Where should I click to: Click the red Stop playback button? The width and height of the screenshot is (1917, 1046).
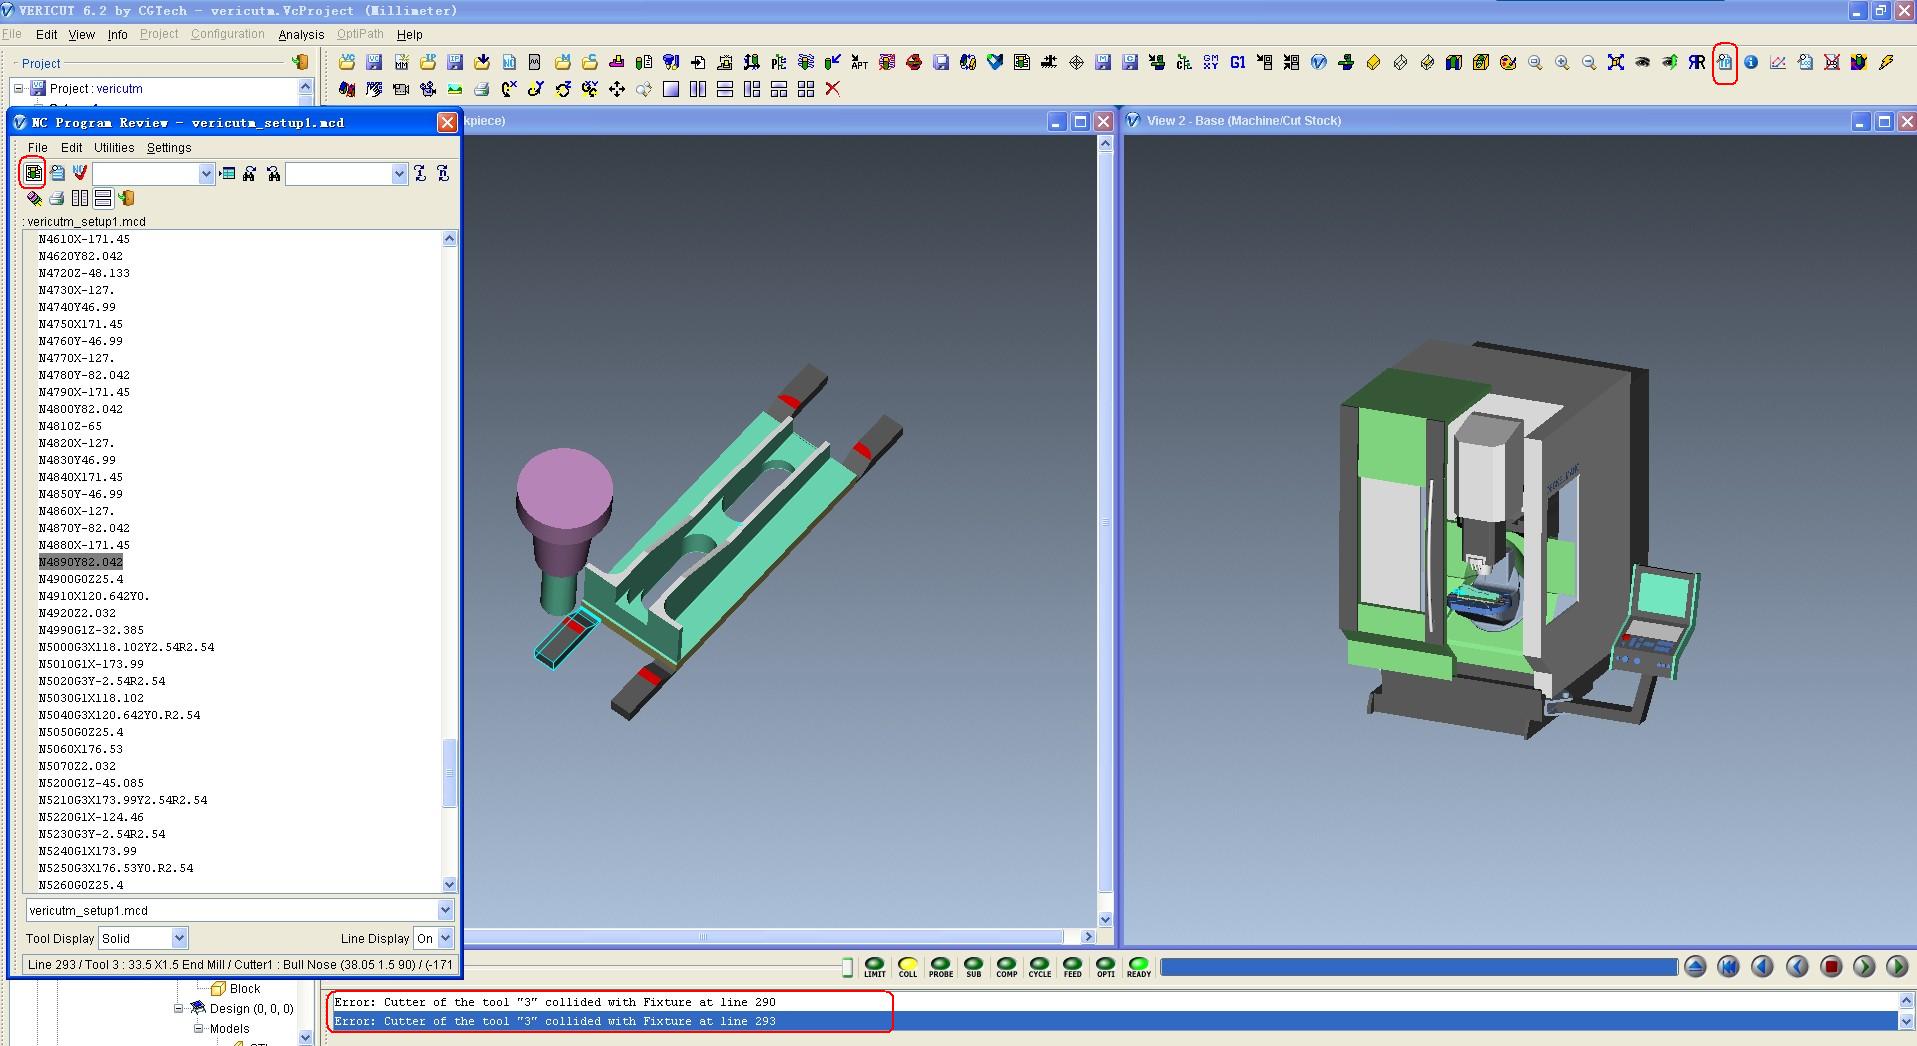[1831, 966]
